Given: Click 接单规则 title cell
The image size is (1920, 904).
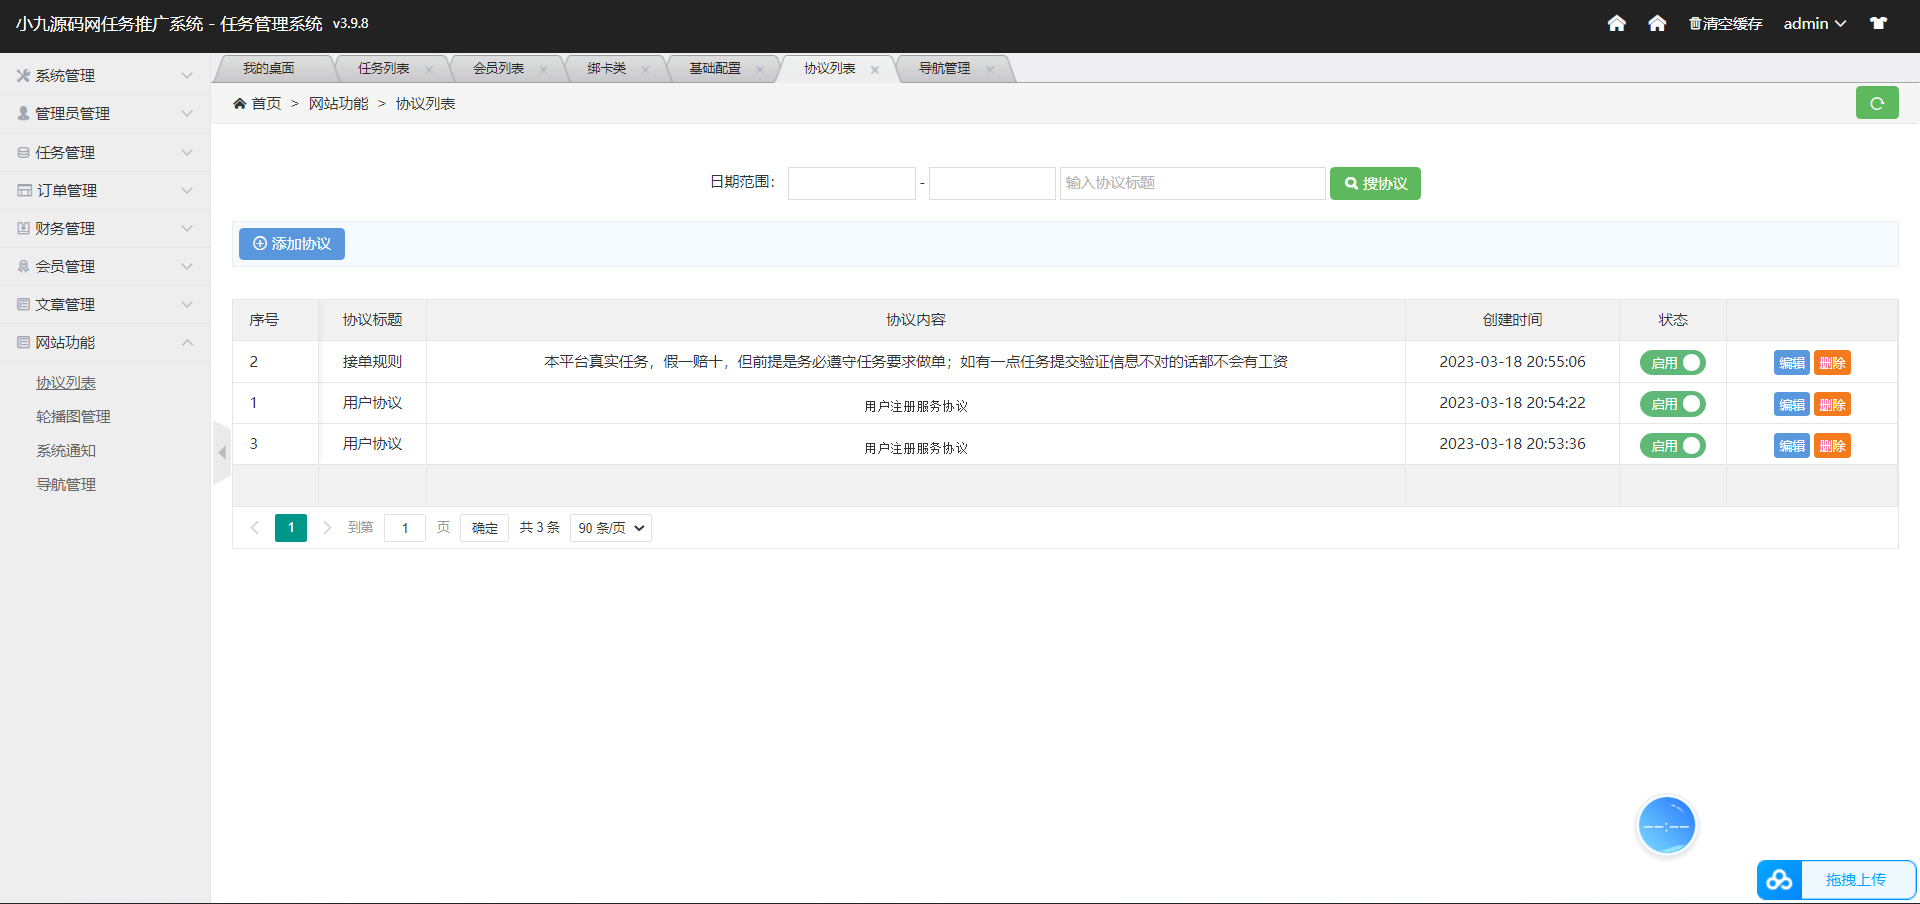Looking at the screenshot, I should pos(372,362).
